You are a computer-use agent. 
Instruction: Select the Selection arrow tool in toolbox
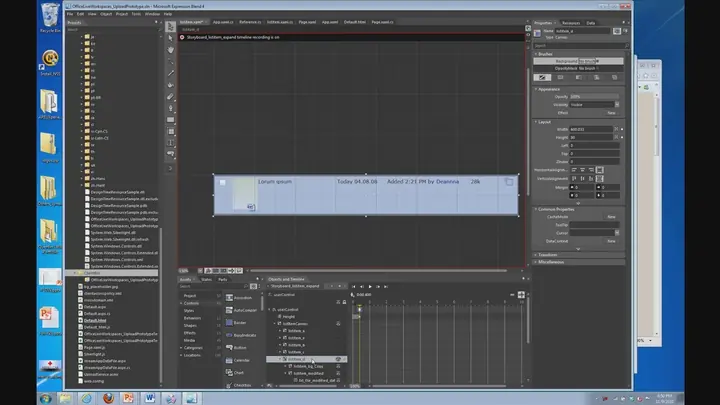170,27
